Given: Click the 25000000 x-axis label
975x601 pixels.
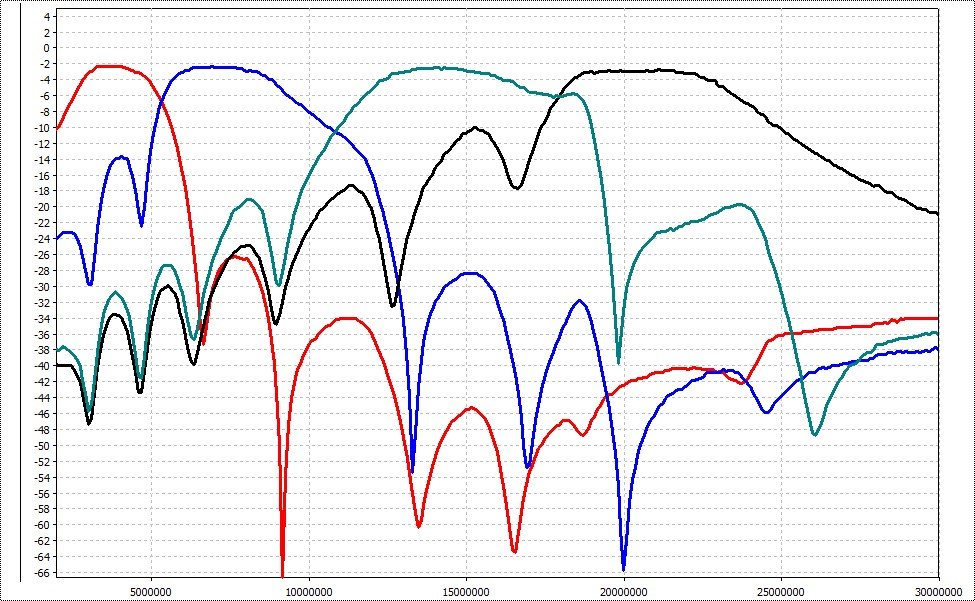Looking at the screenshot, I should pyautogui.click(x=781, y=588).
